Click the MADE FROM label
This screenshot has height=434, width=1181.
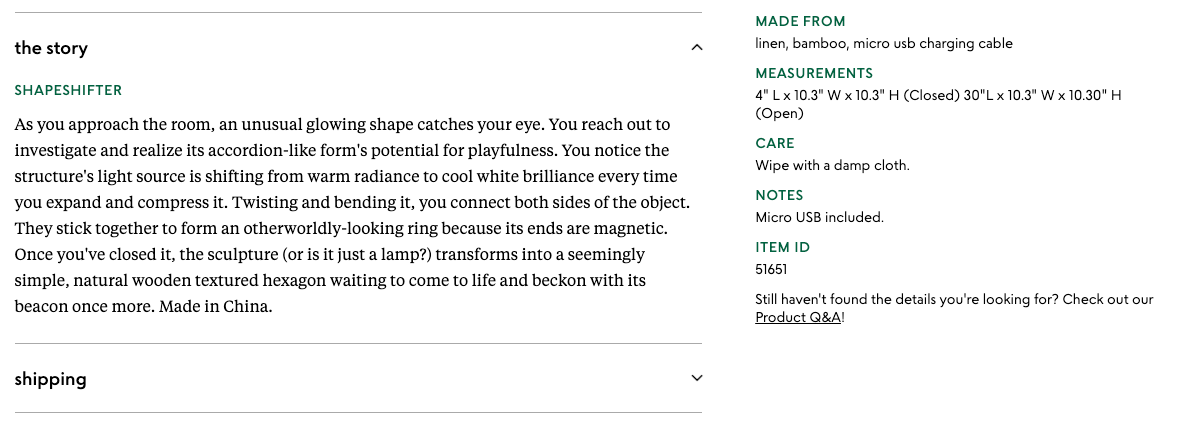tap(800, 21)
